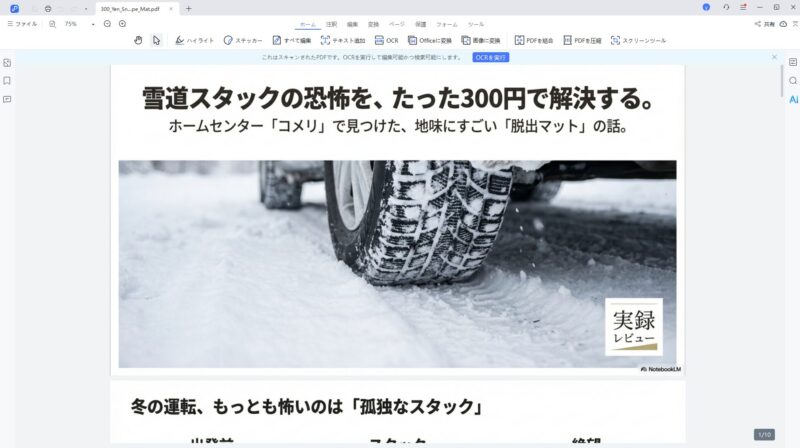This screenshot has width=800, height=448.
Task: Click the PDFを圧縮 compress tool
Action: pyautogui.click(x=582, y=40)
